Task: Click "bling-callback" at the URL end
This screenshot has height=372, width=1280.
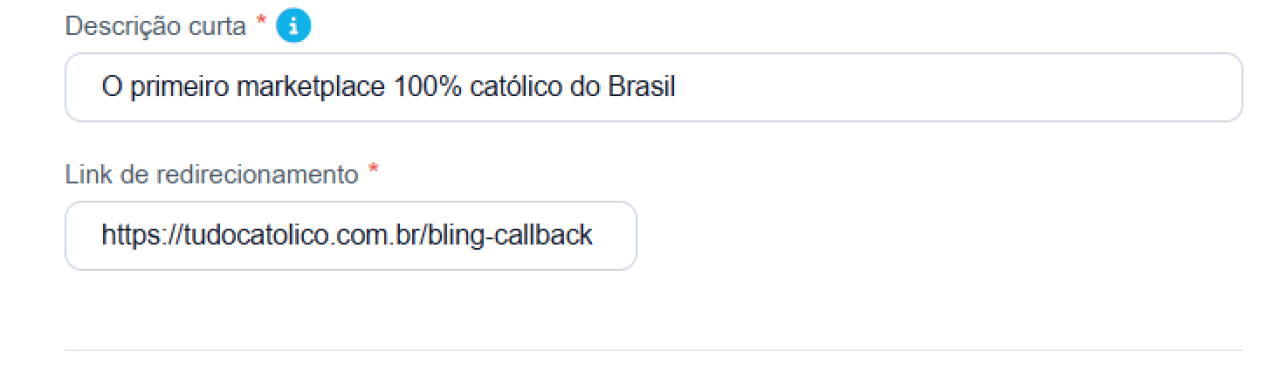Action: [x=513, y=236]
